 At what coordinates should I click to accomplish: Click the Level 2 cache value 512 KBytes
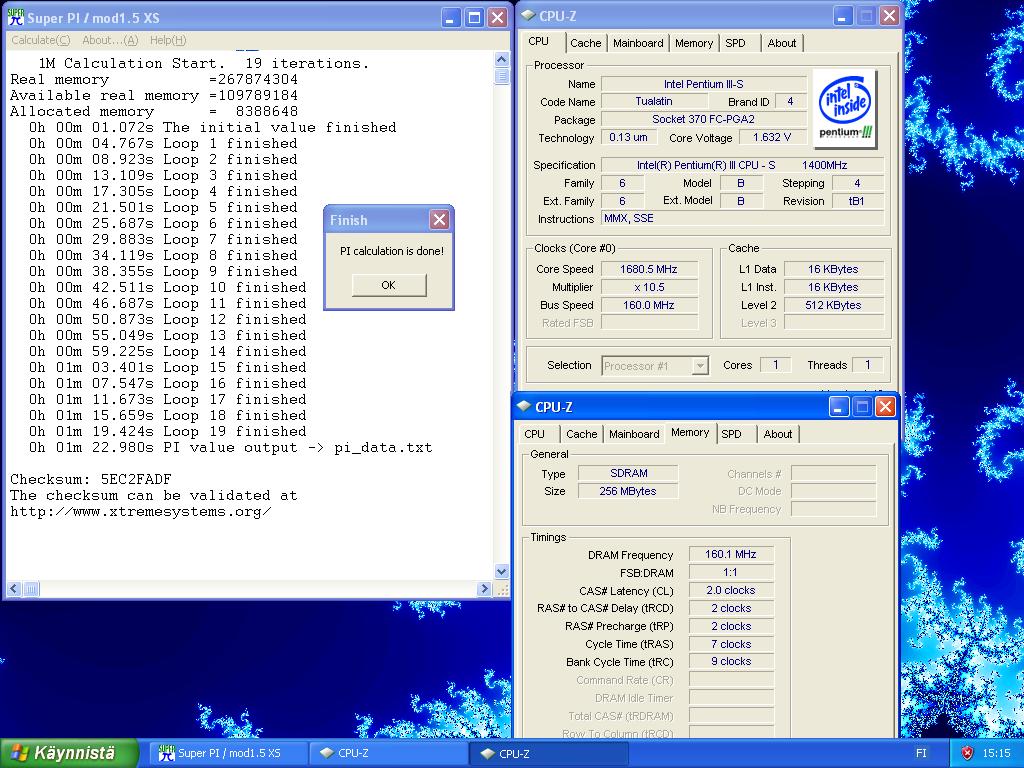click(833, 305)
